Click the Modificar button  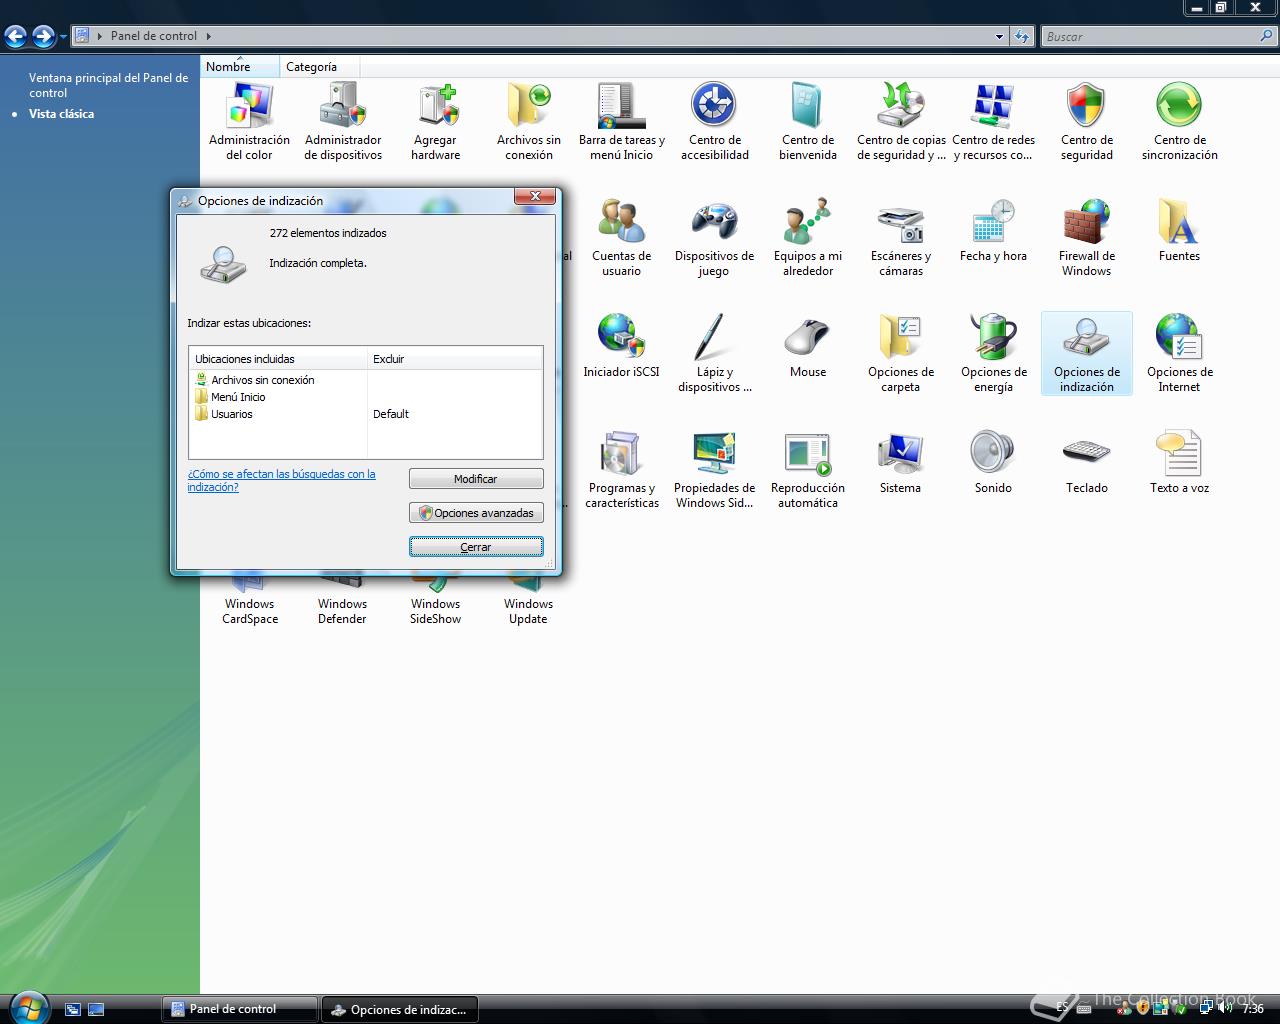(476, 479)
